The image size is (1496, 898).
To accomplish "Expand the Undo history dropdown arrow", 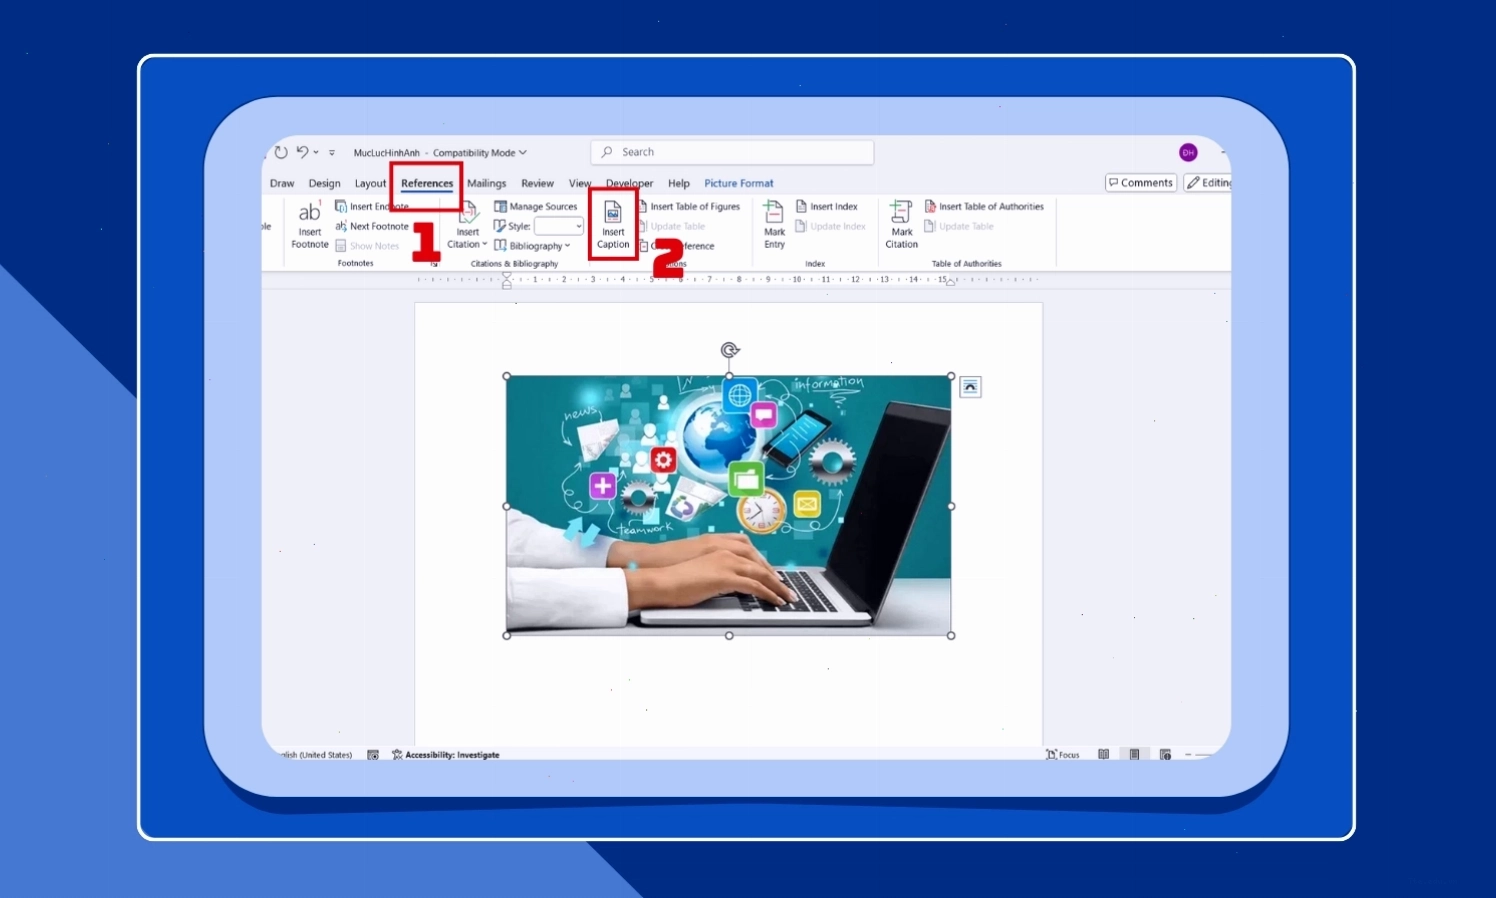I will point(316,153).
